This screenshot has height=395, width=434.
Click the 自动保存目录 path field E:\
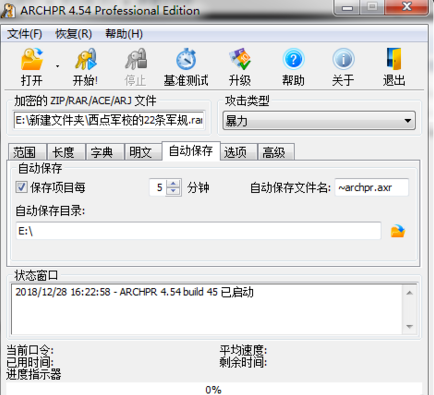[198, 231]
